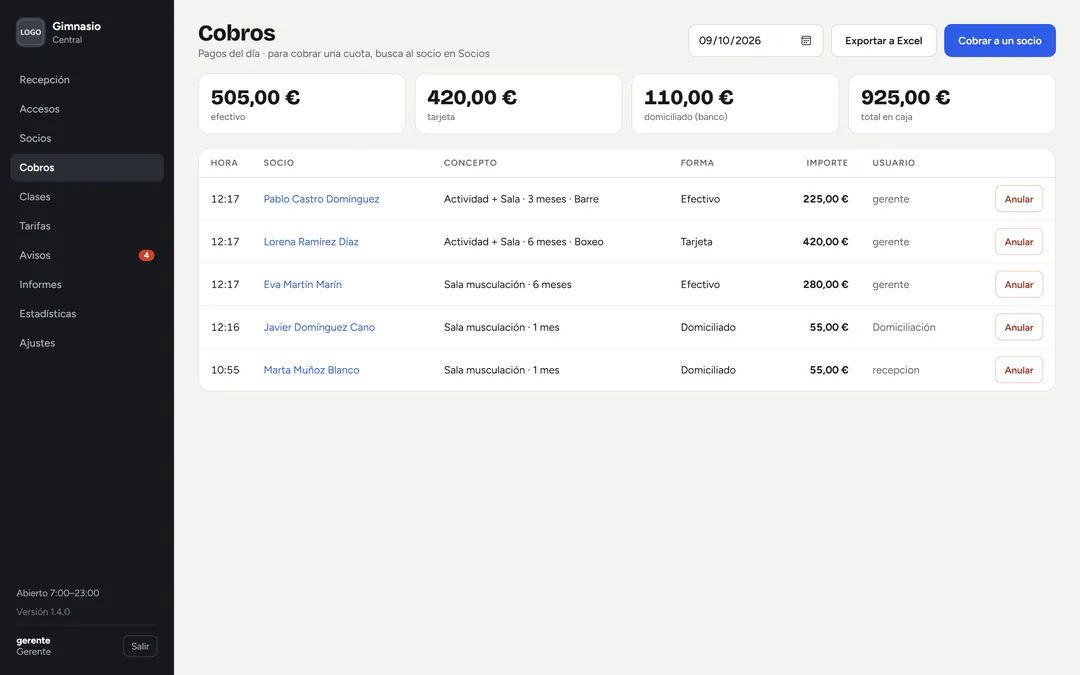
Task: Click the 420,00 € tarjeta card
Action: coord(519,104)
